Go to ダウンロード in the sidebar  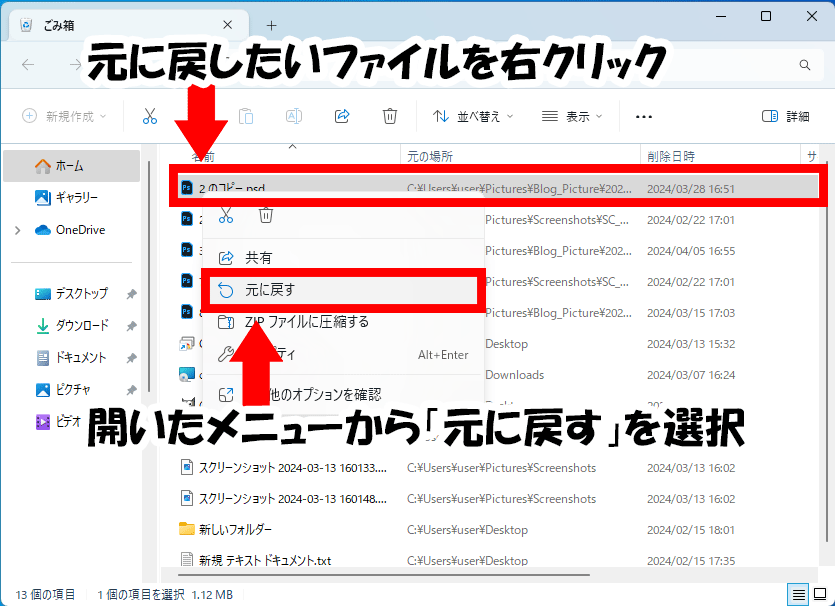pos(80,326)
